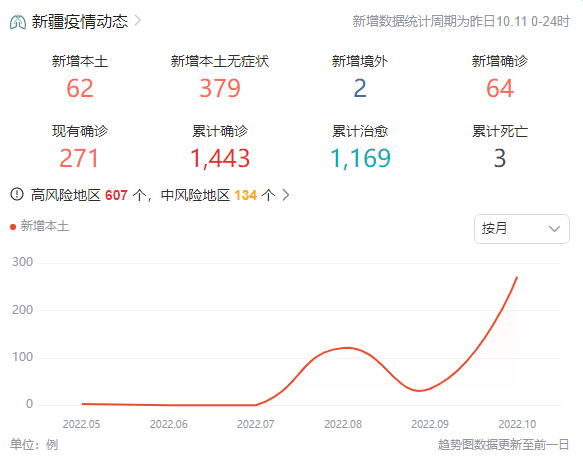Click the statistics period note 新增数据统计周期为昨日10.11 0-24时
The height and width of the screenshot is (471, 583).
tap(461, 22)
